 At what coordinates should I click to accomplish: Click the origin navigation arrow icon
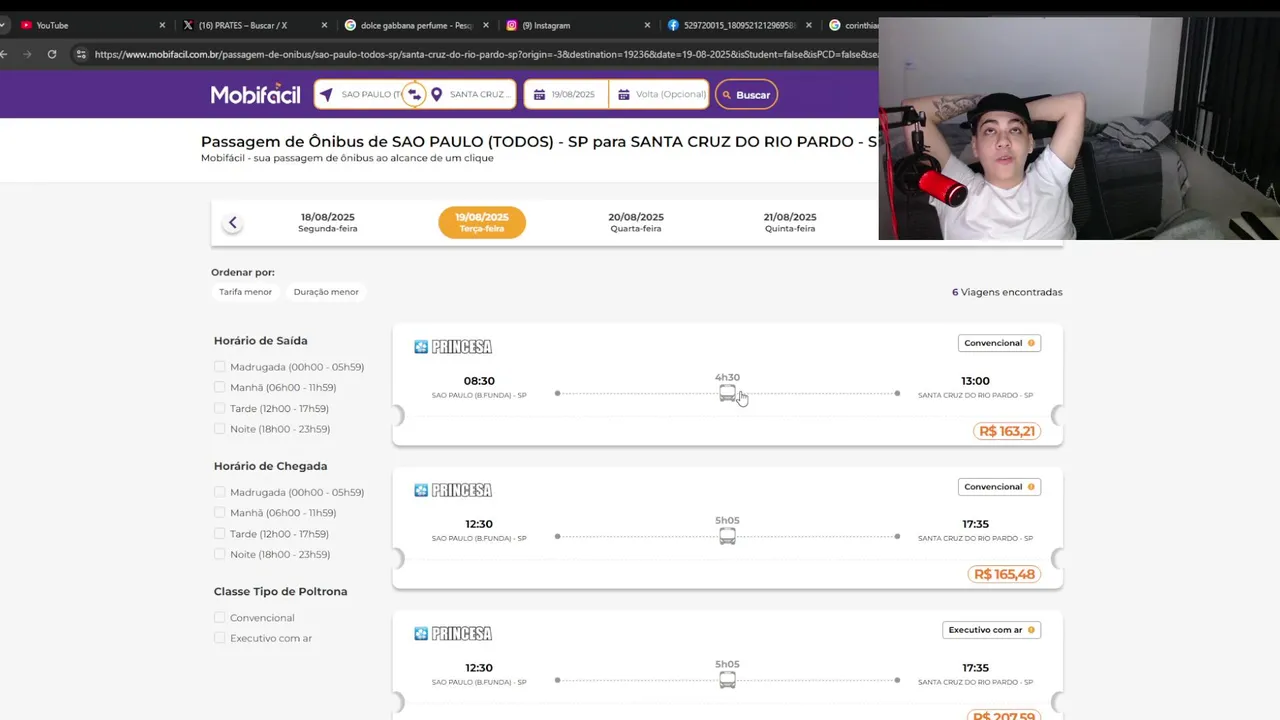point(326,94)
